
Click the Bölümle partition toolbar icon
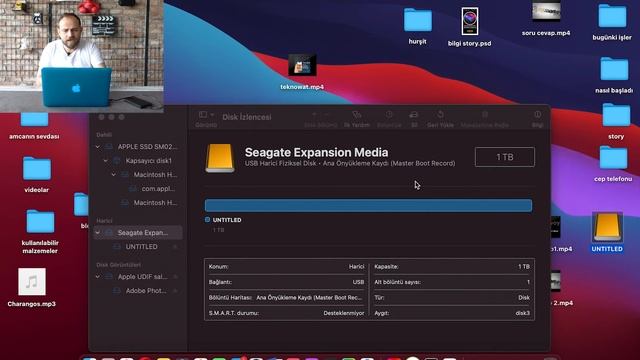[389, 115]
